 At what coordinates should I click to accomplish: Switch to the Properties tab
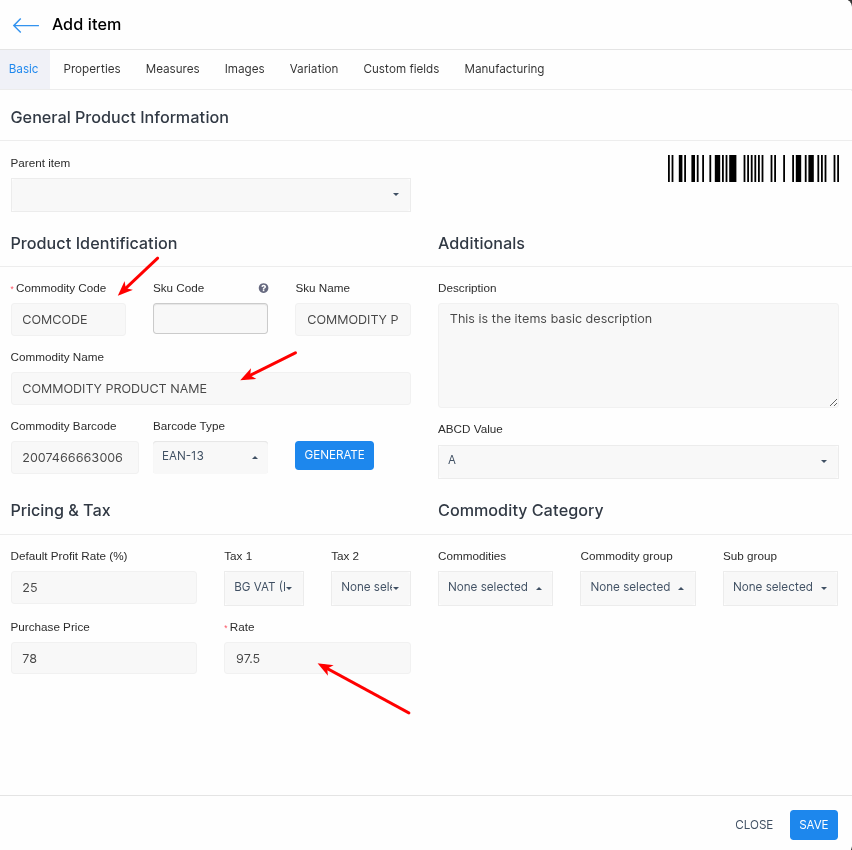[x=92, y=69]
